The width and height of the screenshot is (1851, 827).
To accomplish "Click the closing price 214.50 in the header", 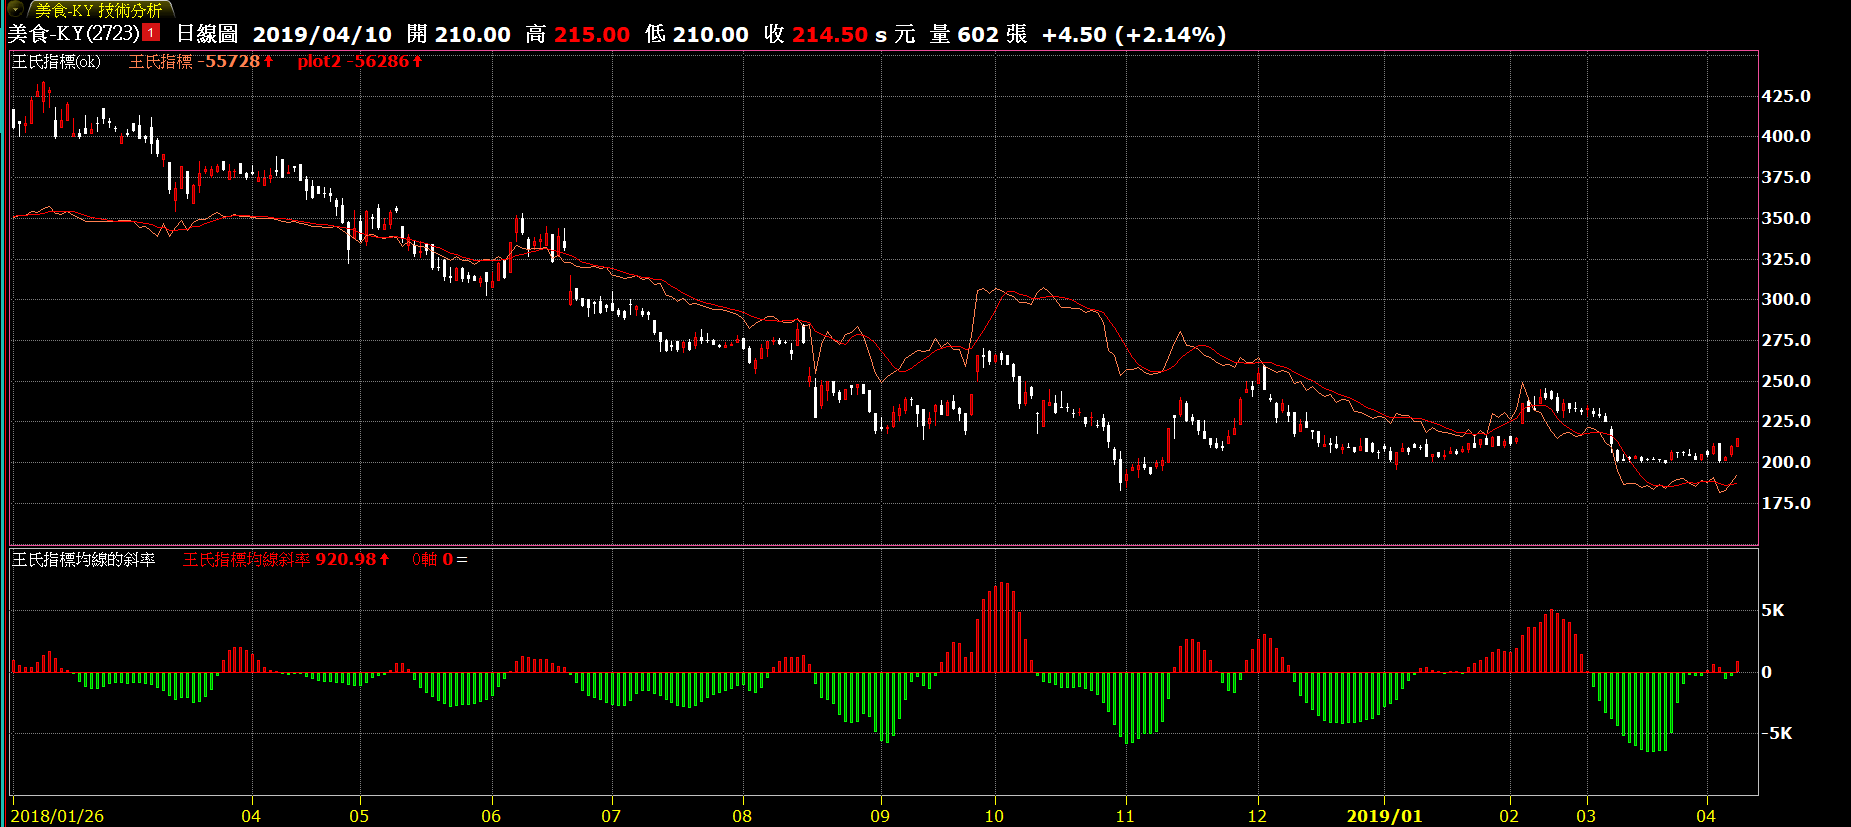I will pyautogui.click(x=829, y=34).
